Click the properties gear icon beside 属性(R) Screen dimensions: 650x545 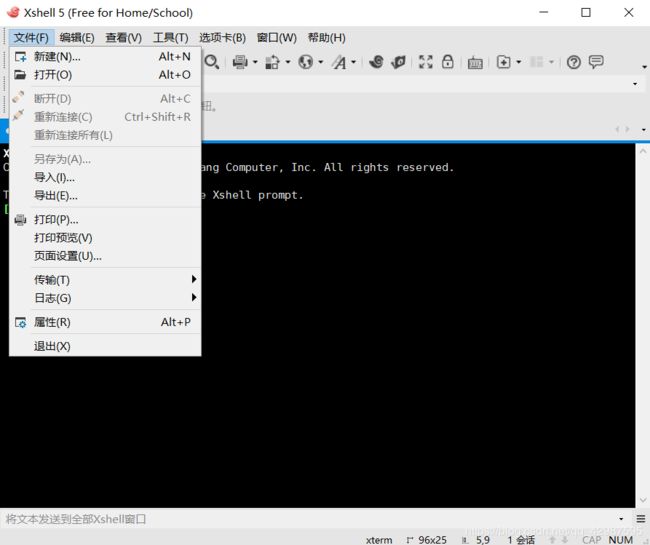click(x=20, y=322)
